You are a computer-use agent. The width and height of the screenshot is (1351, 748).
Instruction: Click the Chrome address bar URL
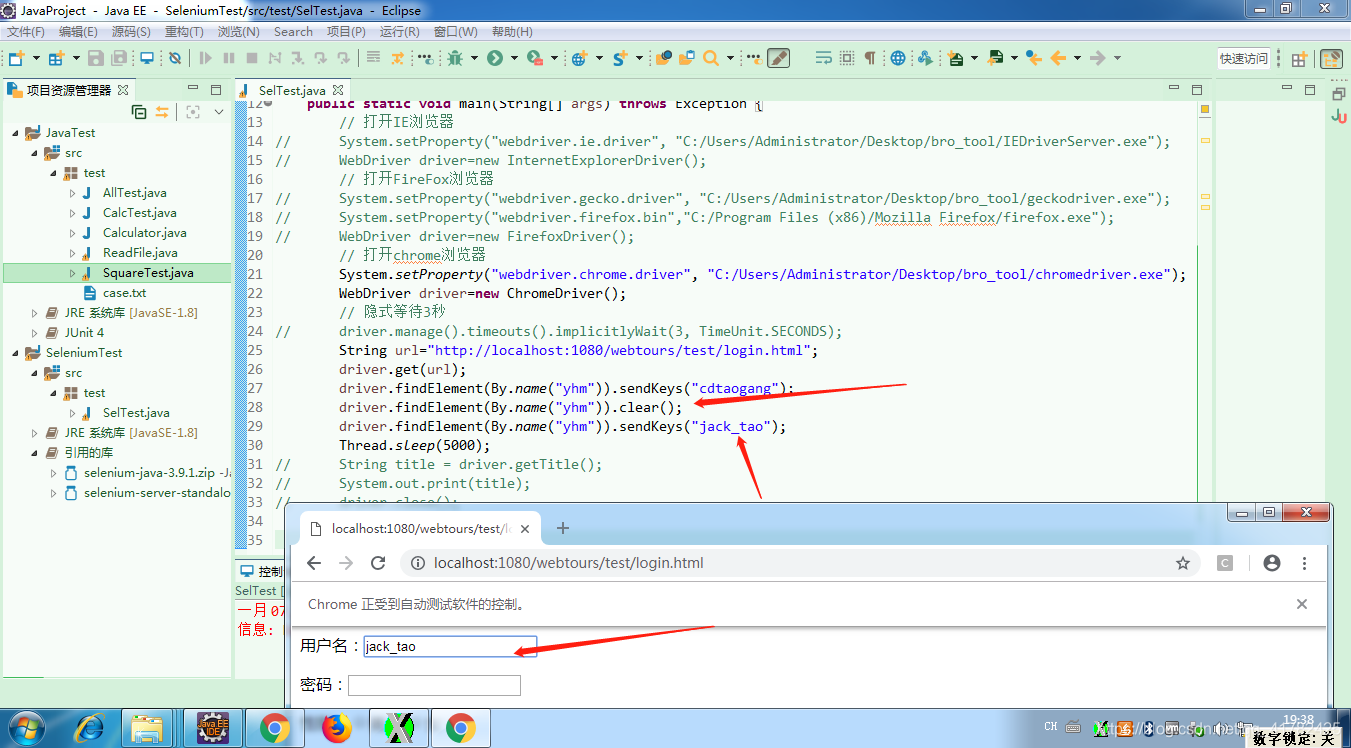[x=568, y=563]
